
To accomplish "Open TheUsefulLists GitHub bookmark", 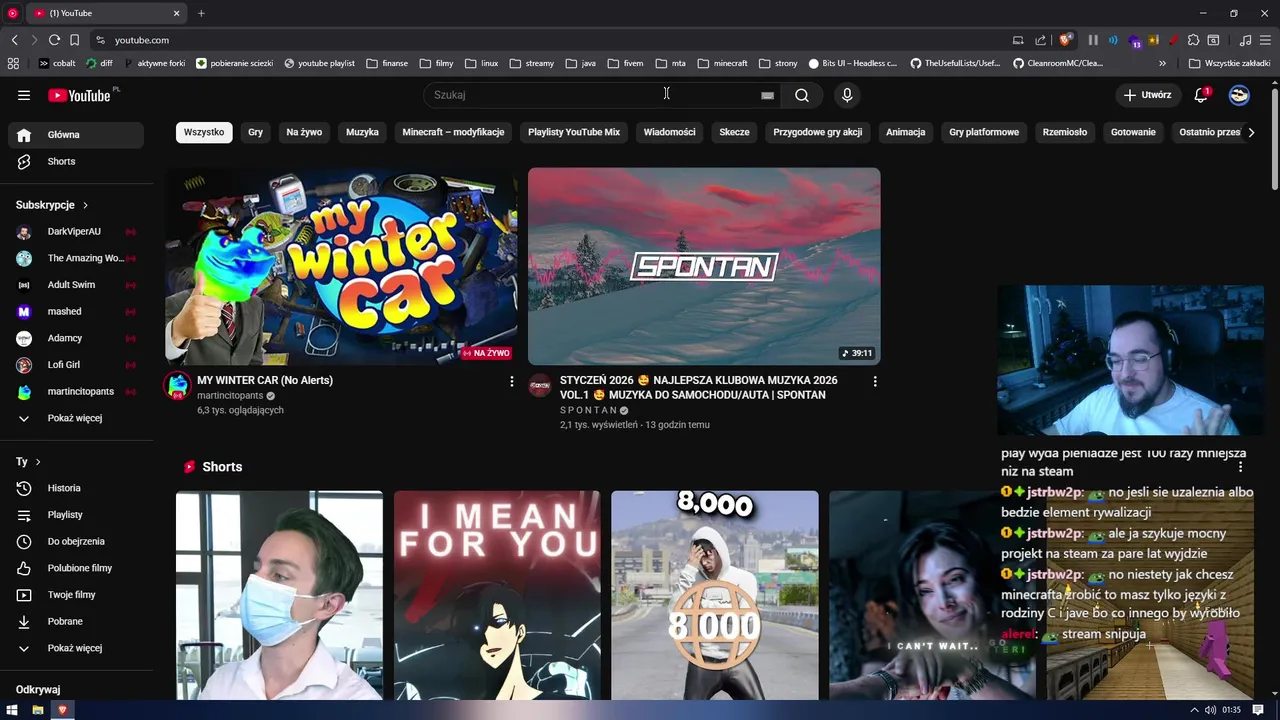I will coord(955,63).
